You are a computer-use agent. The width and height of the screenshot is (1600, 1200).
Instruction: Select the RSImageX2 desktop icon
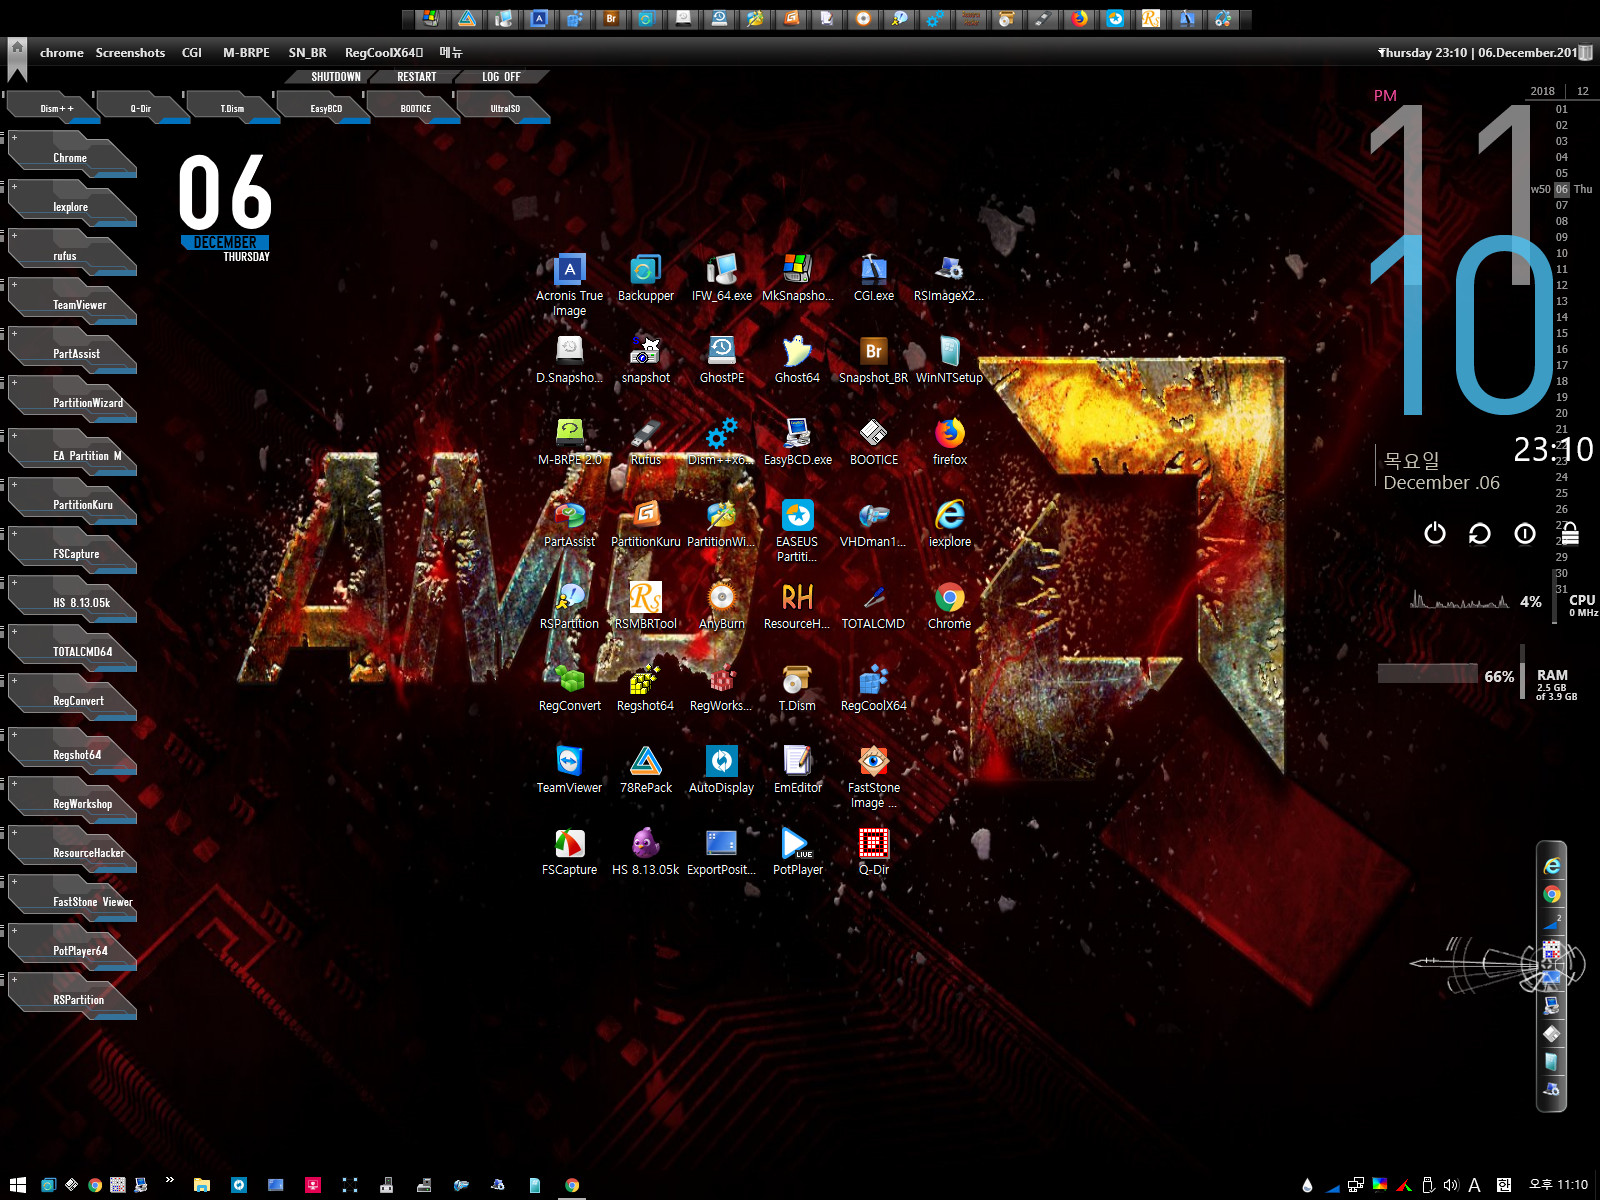(x=949, y=278)
